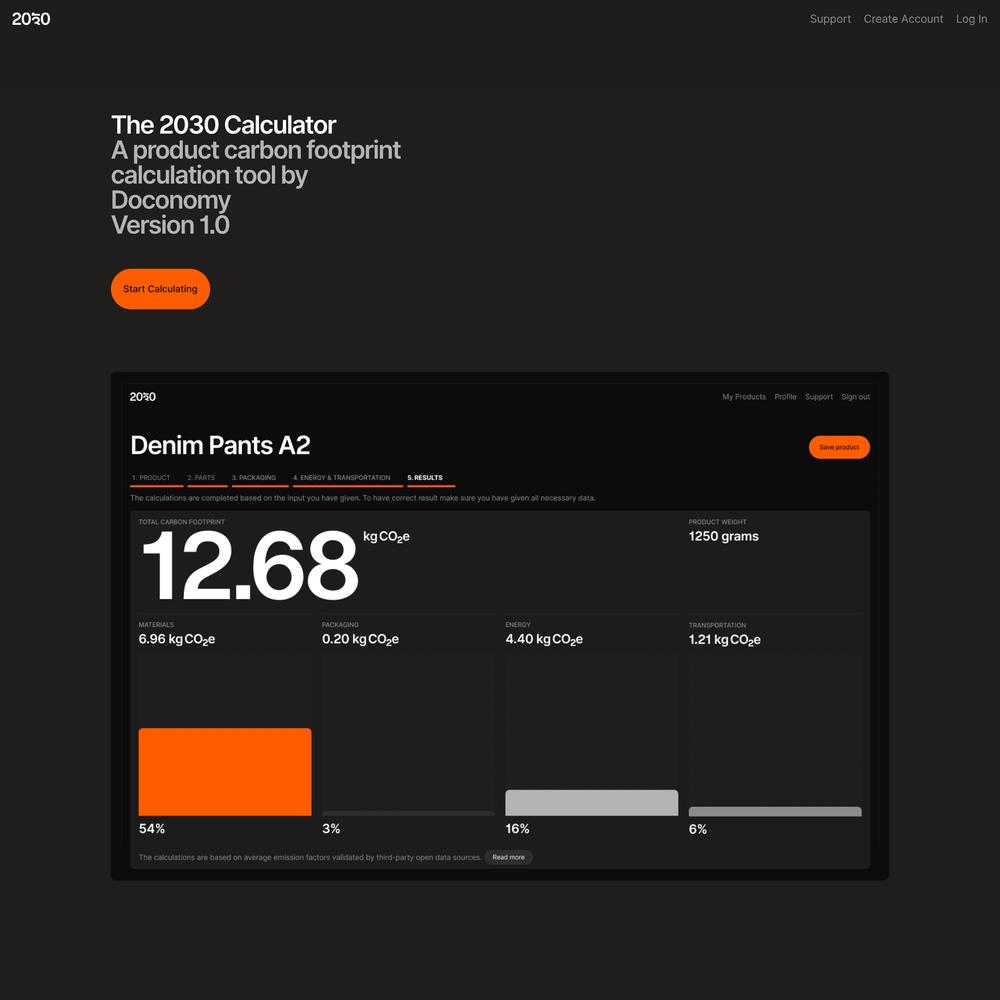Click Sign out in the preview navigation
The height and width of the screenshot is (1000, 1000).
(855, 397)
